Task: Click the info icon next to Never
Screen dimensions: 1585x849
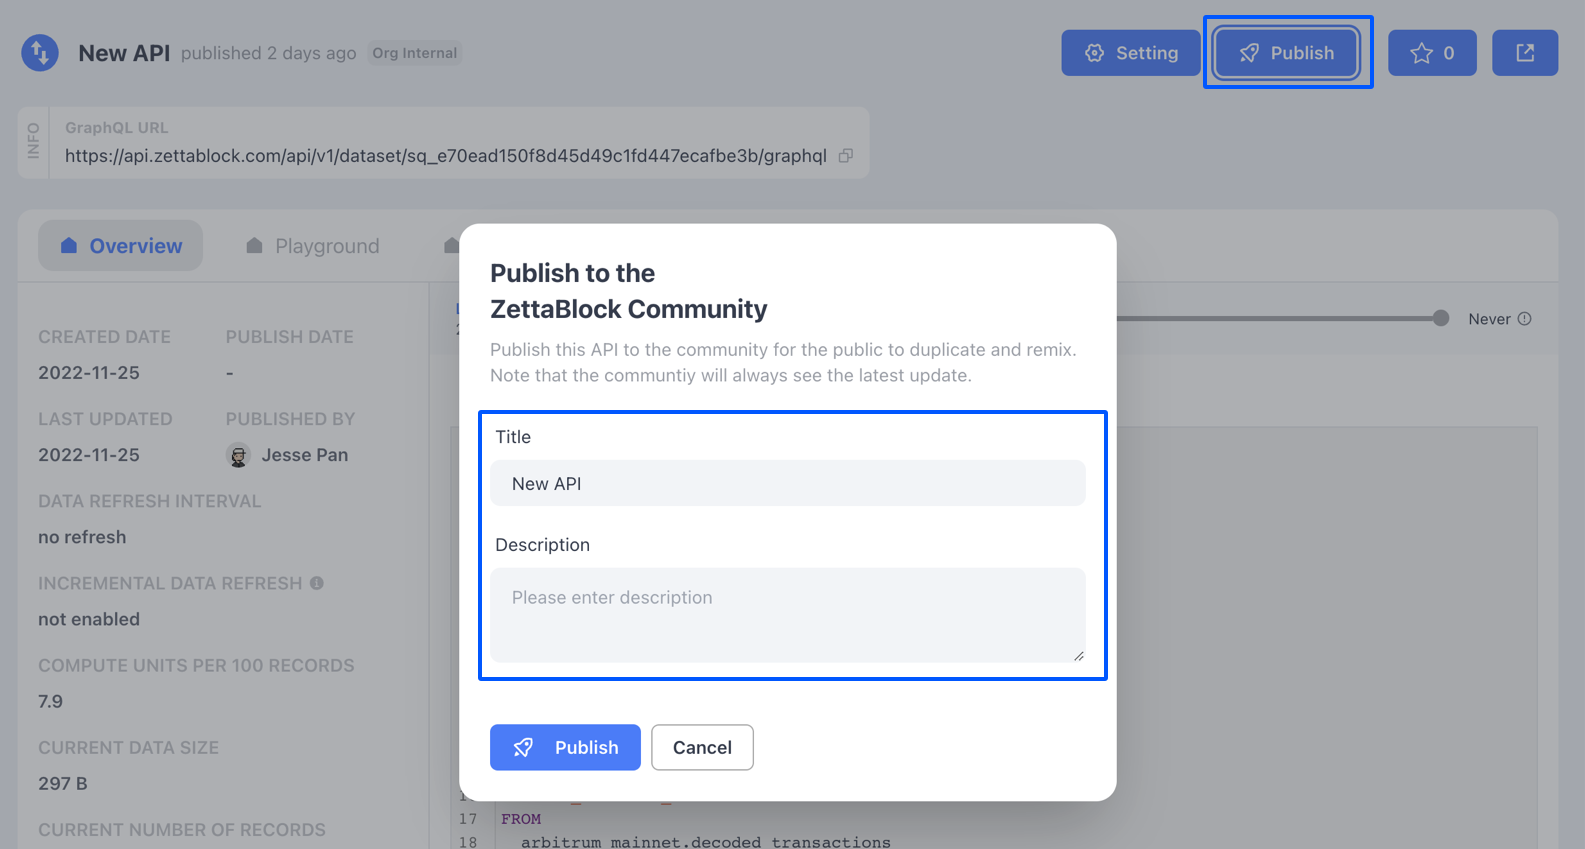Action: (x=1525, y=319)
